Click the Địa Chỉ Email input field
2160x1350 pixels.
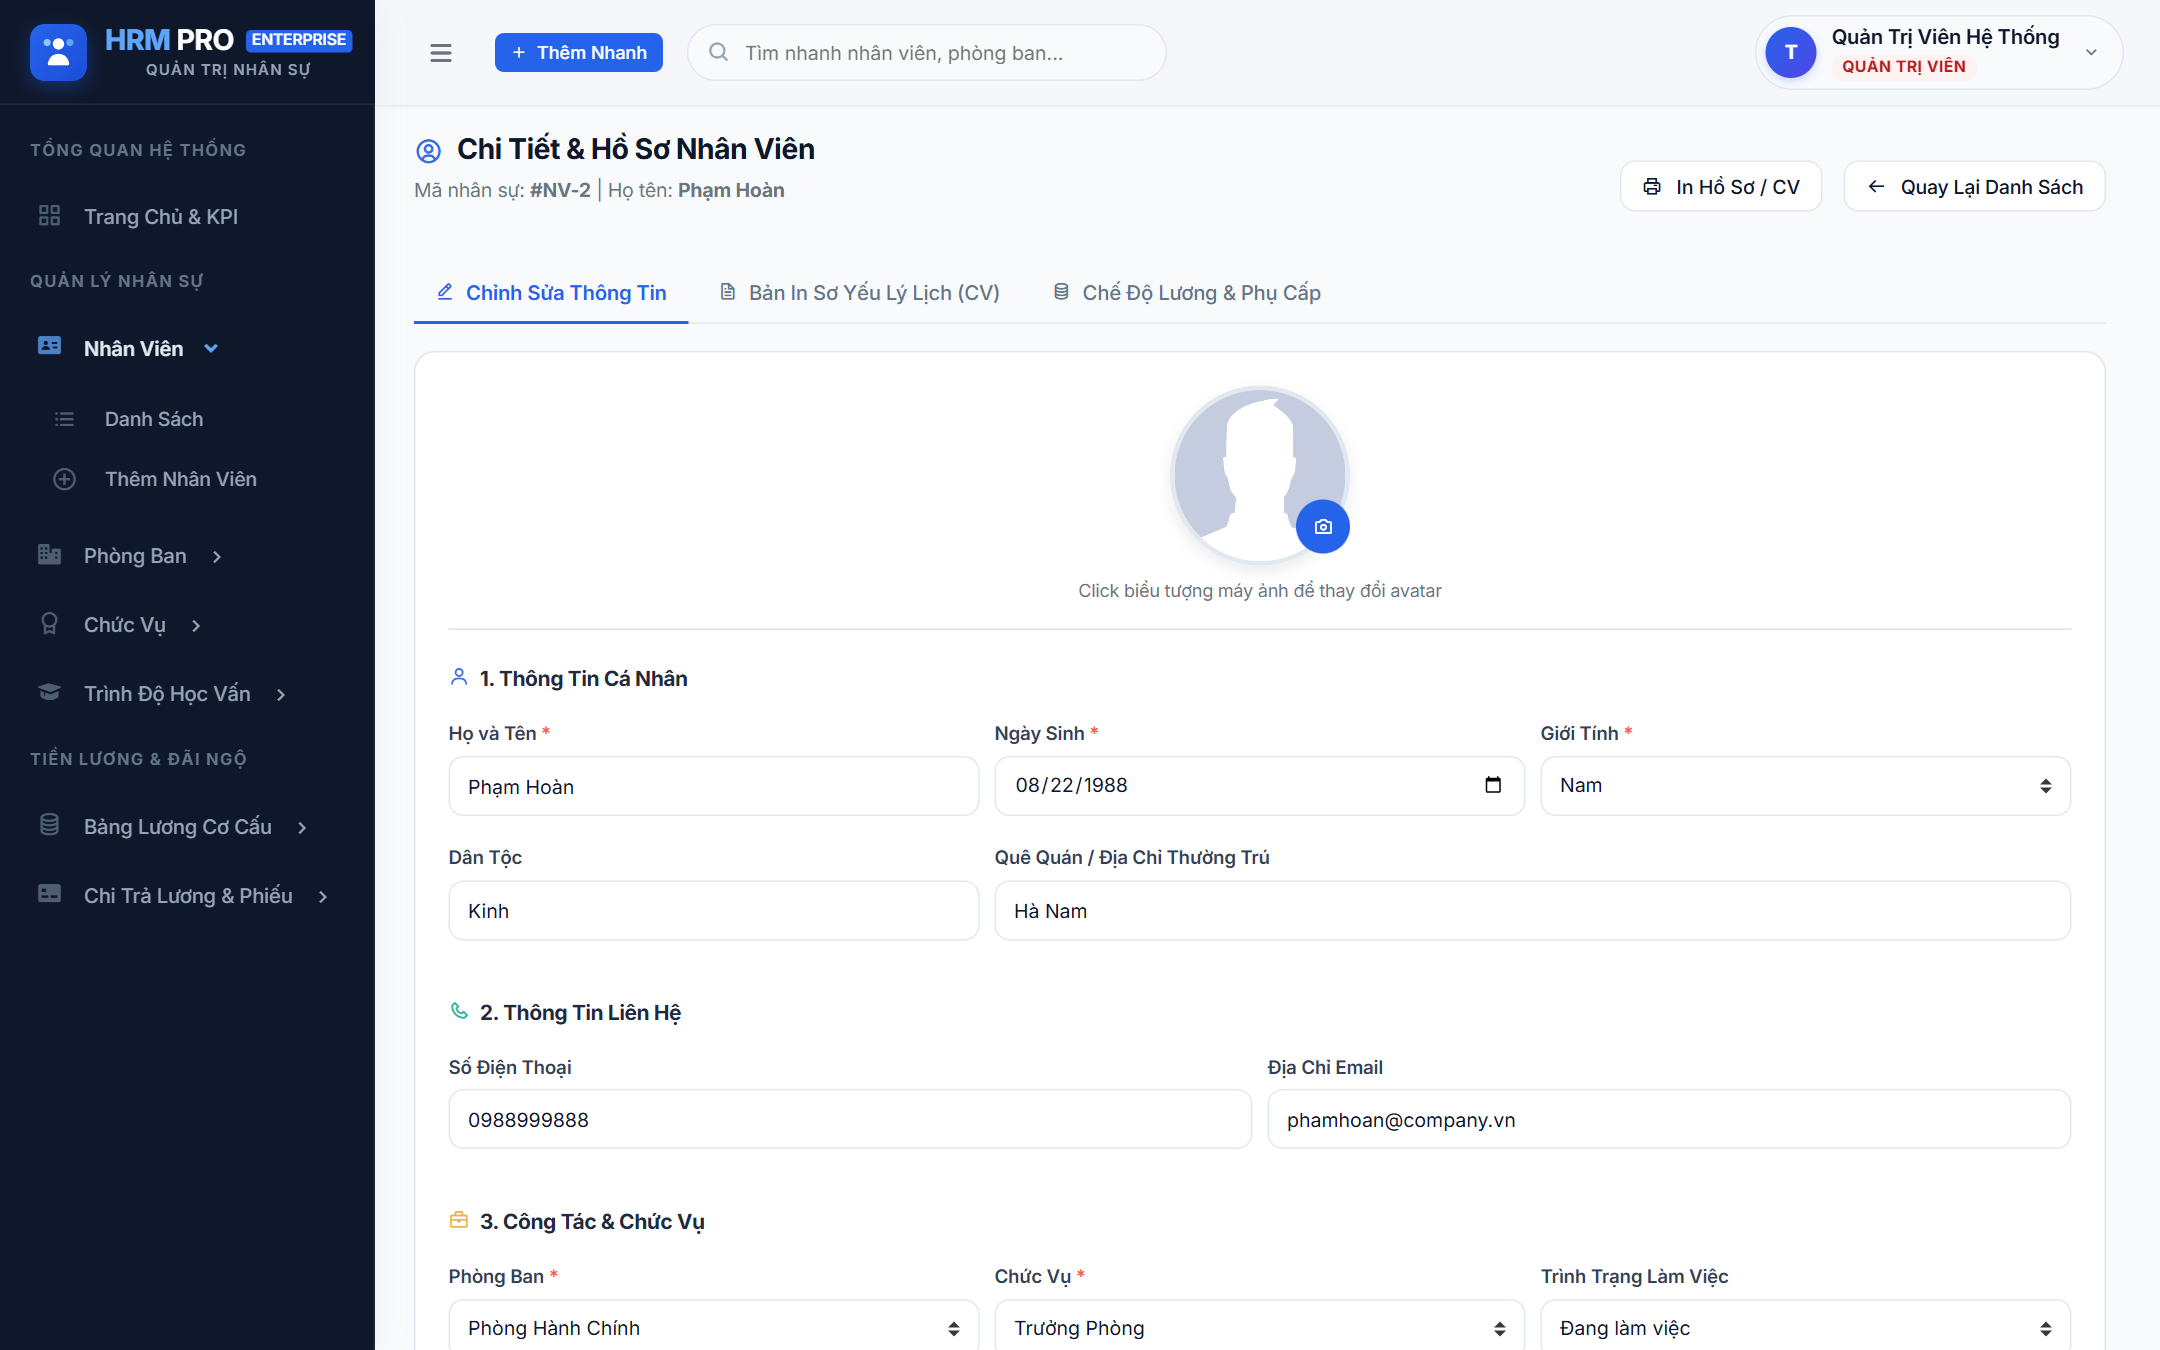click(x=1669, y=1119)
